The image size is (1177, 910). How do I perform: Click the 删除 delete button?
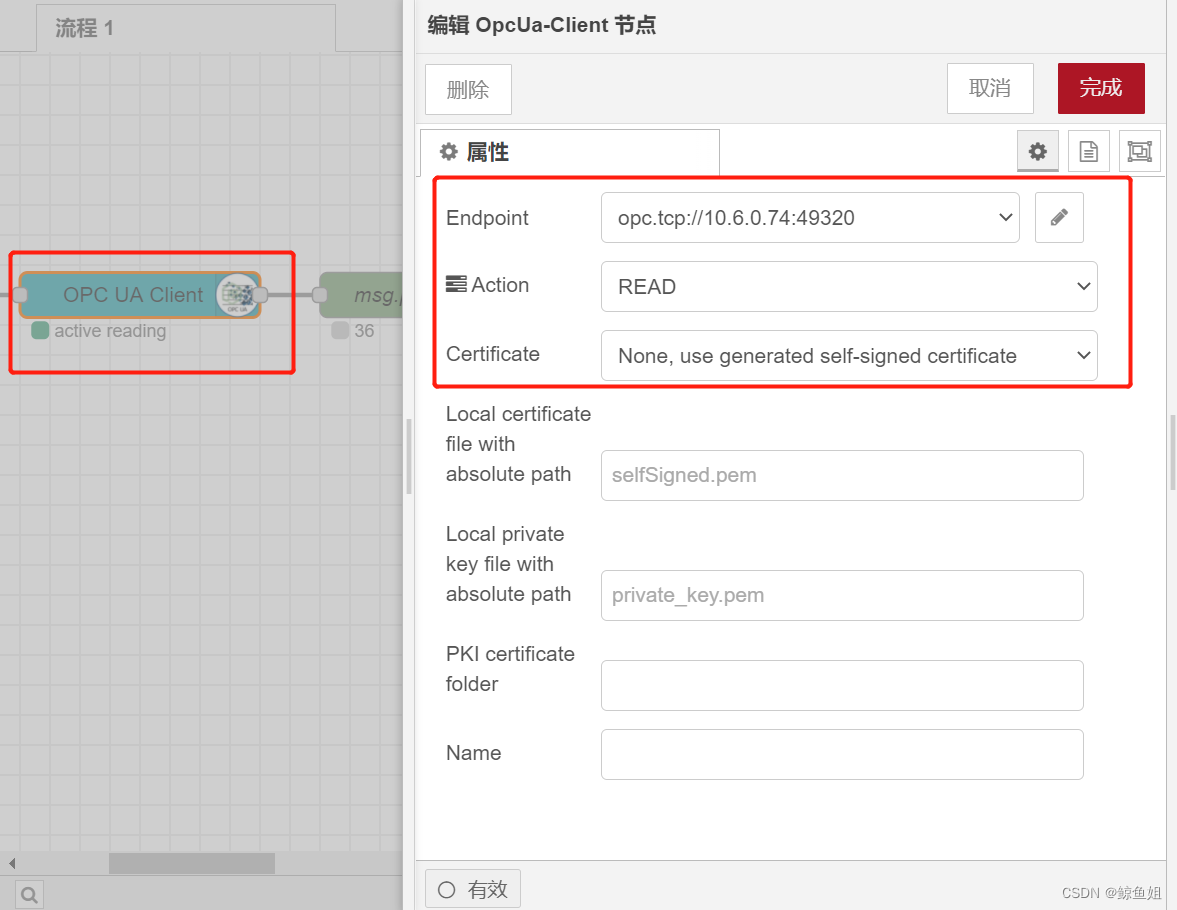[x=468, y=89]
